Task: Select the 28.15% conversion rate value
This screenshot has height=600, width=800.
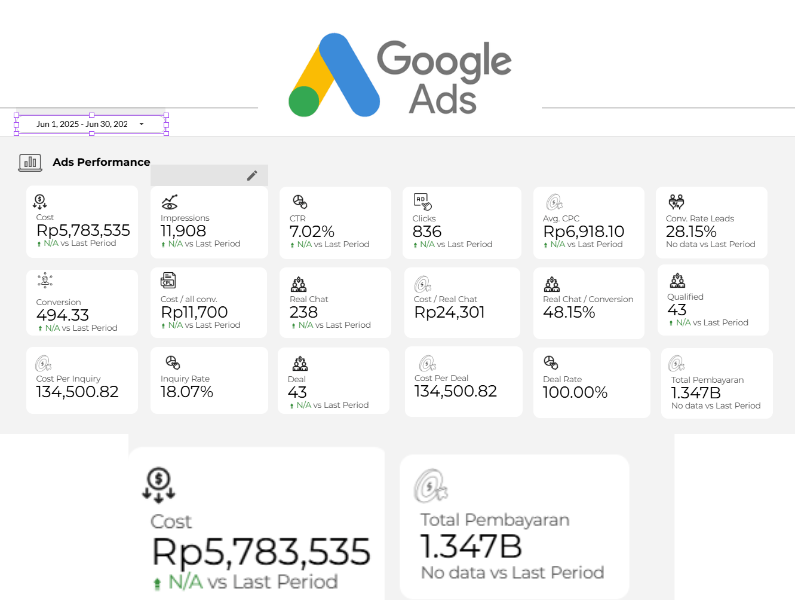Action: pos(691,232)
